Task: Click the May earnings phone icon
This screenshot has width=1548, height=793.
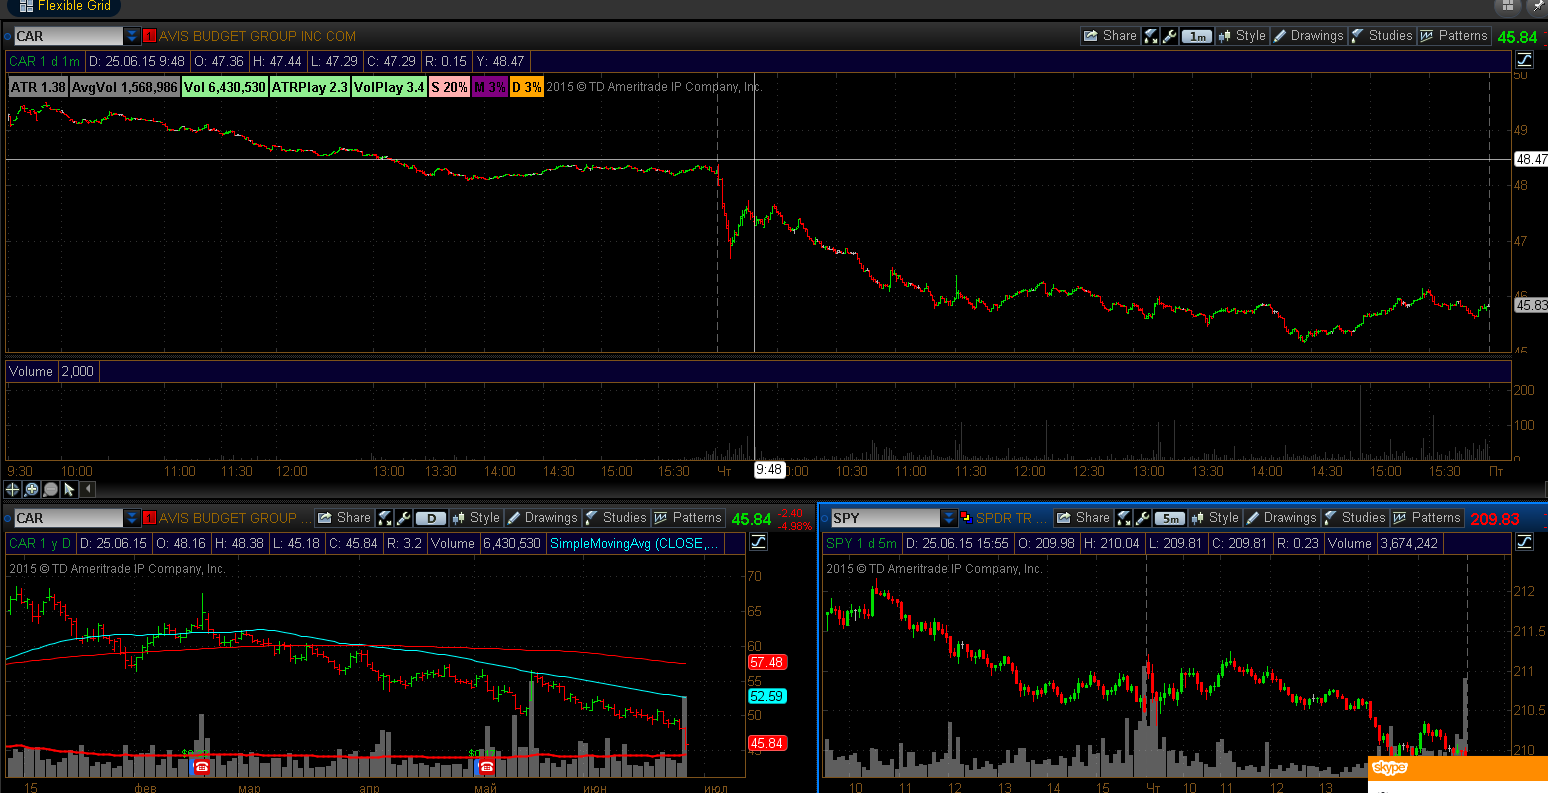Action: click(485, 767)
